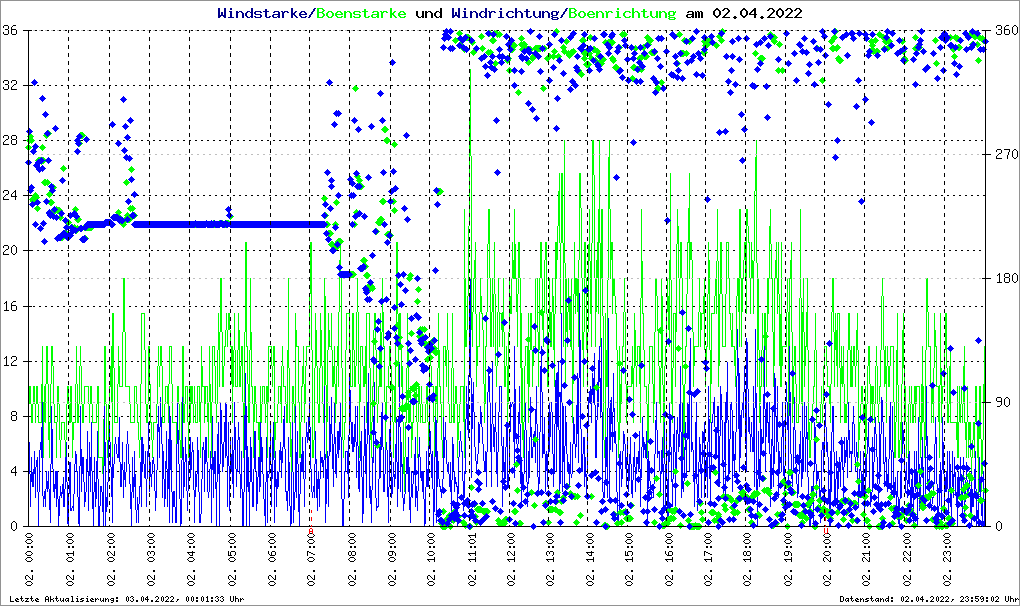Click the '270' right y-axis label

(x=1003, y=154)
